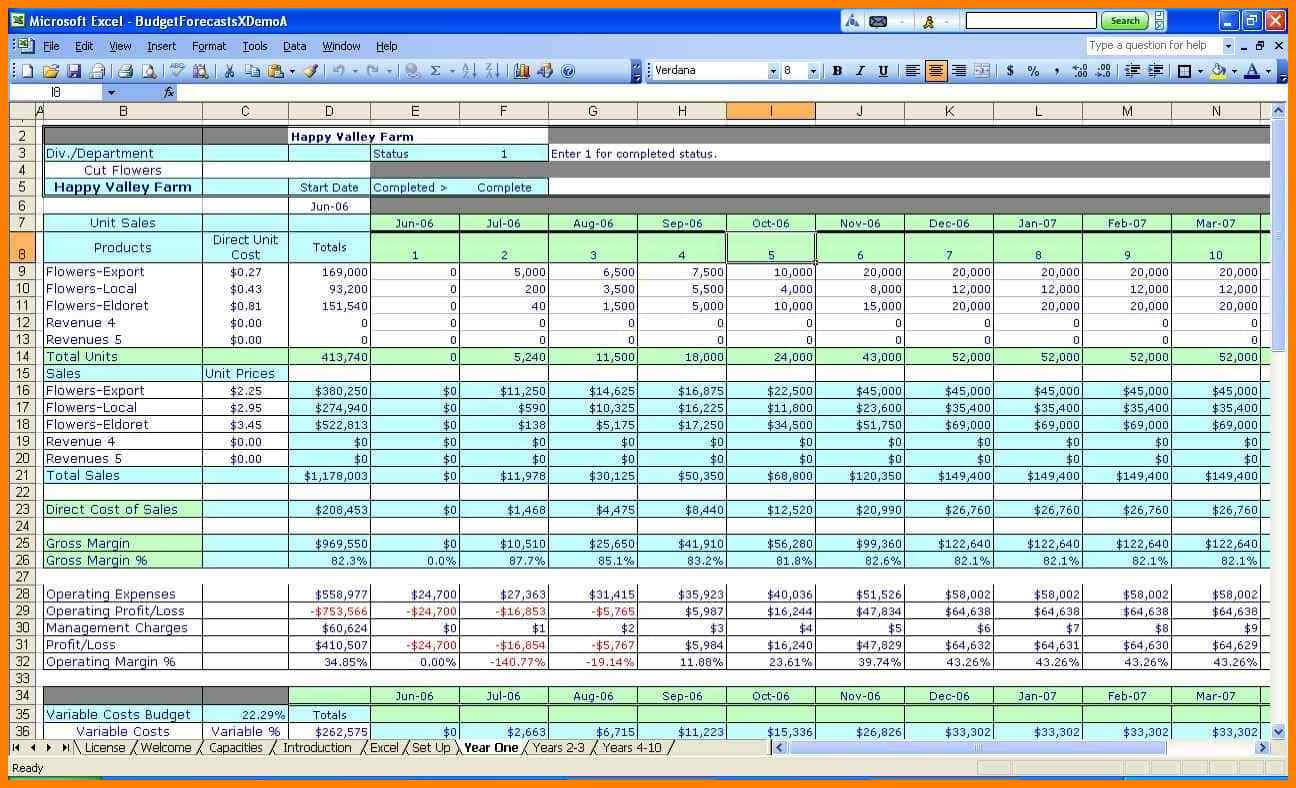Click the Cut scissors icon
Viewport: 1296px width, 788px height.
229,71
